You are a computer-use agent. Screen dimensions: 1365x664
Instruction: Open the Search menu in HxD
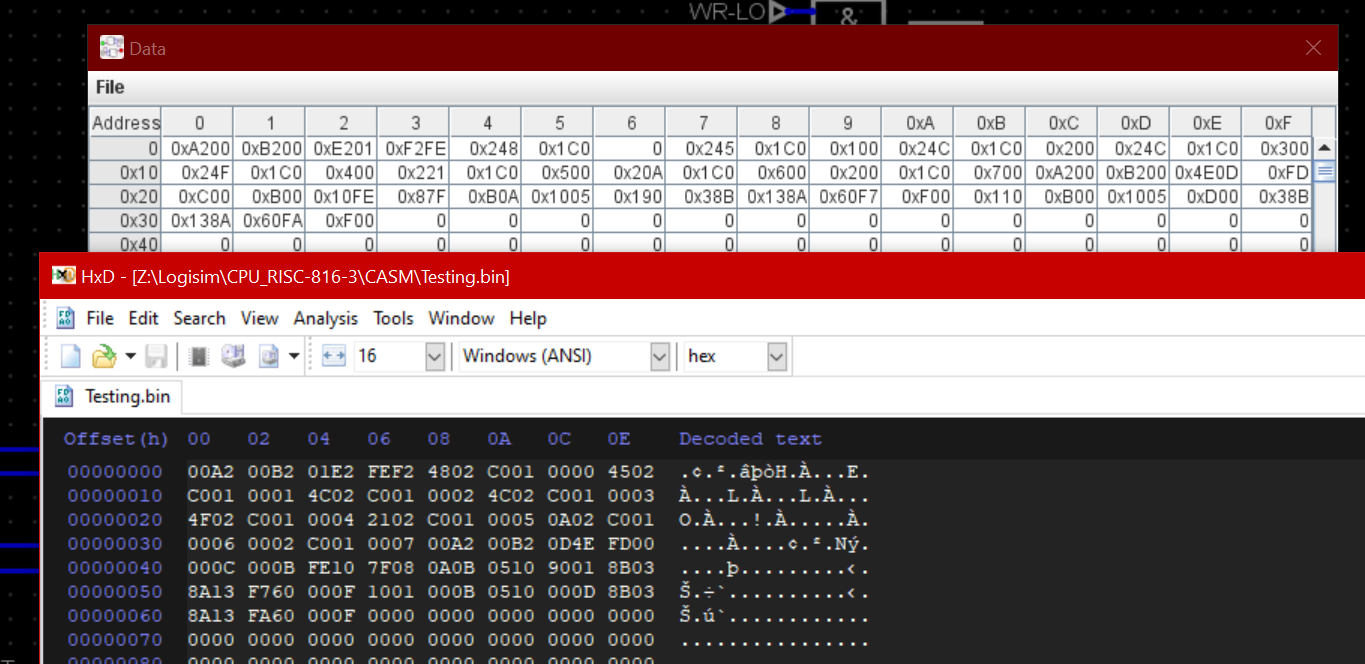point(199,318)
